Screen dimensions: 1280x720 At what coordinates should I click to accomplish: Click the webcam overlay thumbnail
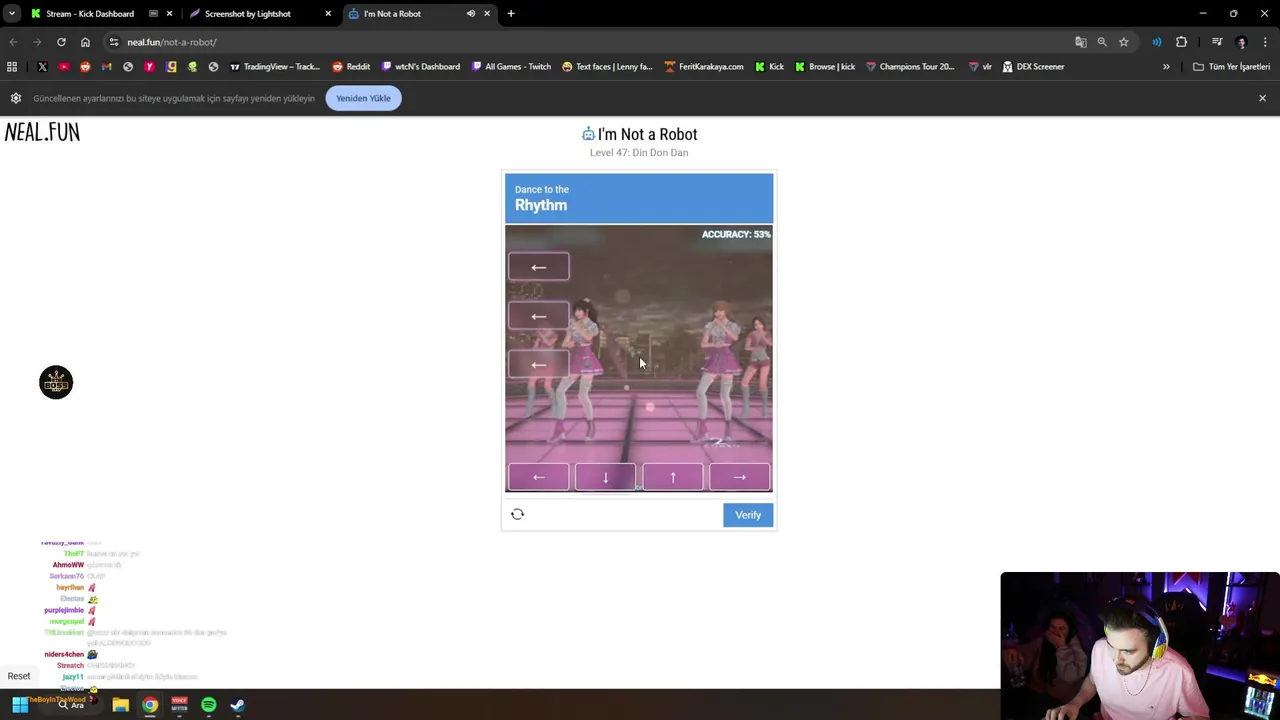[x=1140, y=646]
